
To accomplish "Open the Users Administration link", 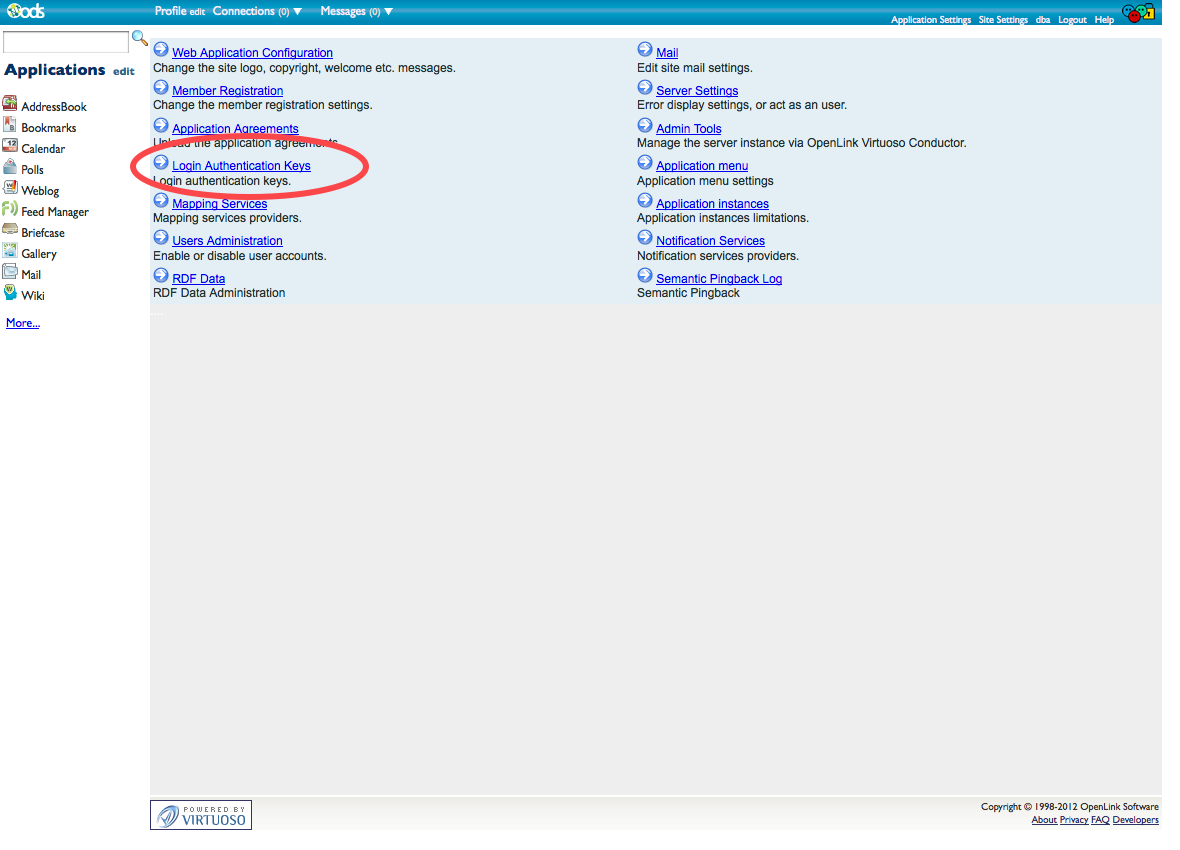I will click(227, 241).
